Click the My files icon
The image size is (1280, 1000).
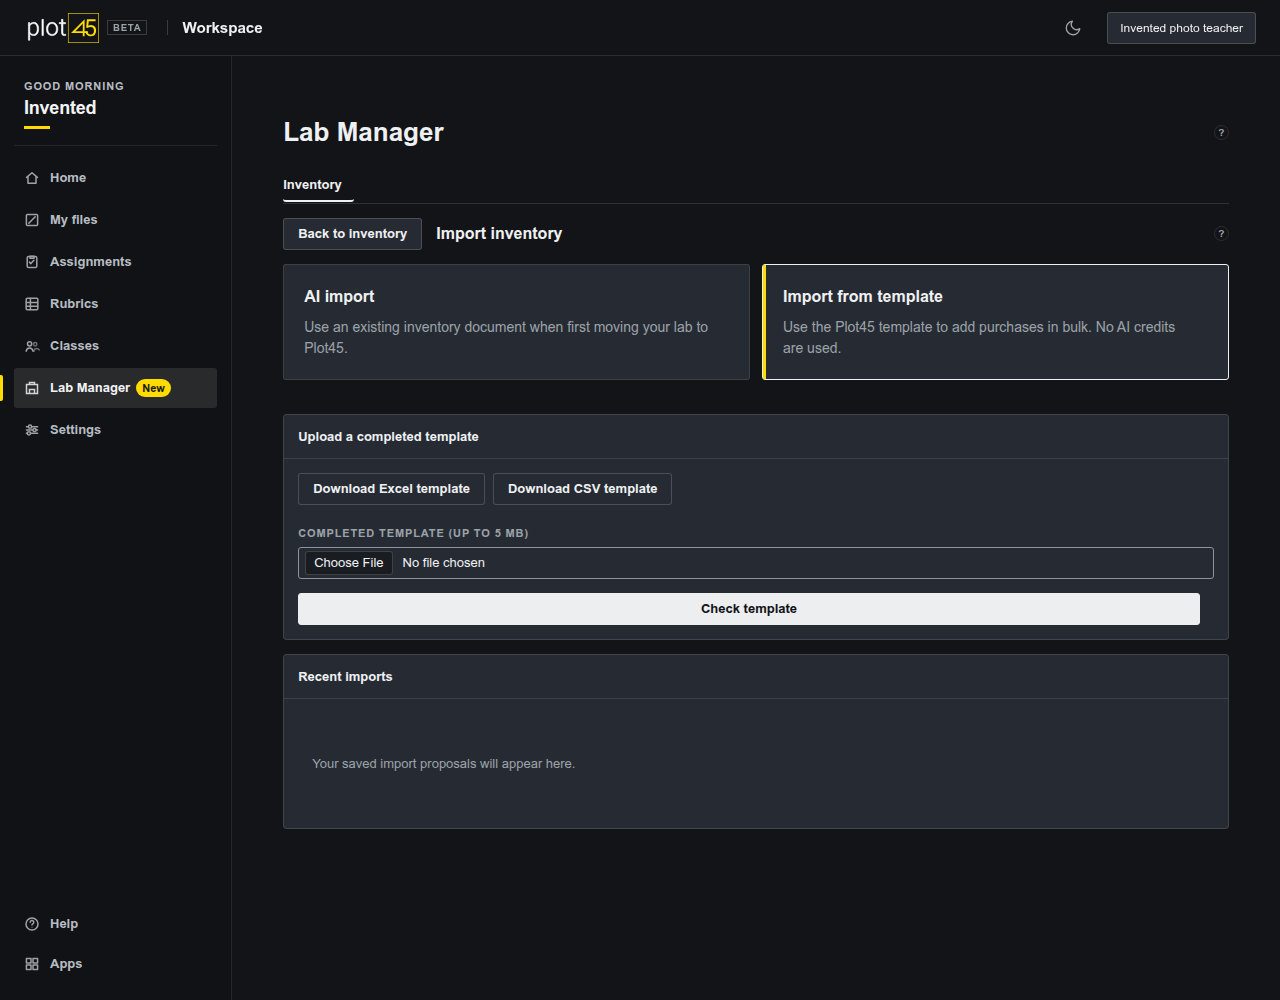pos(32,220)
